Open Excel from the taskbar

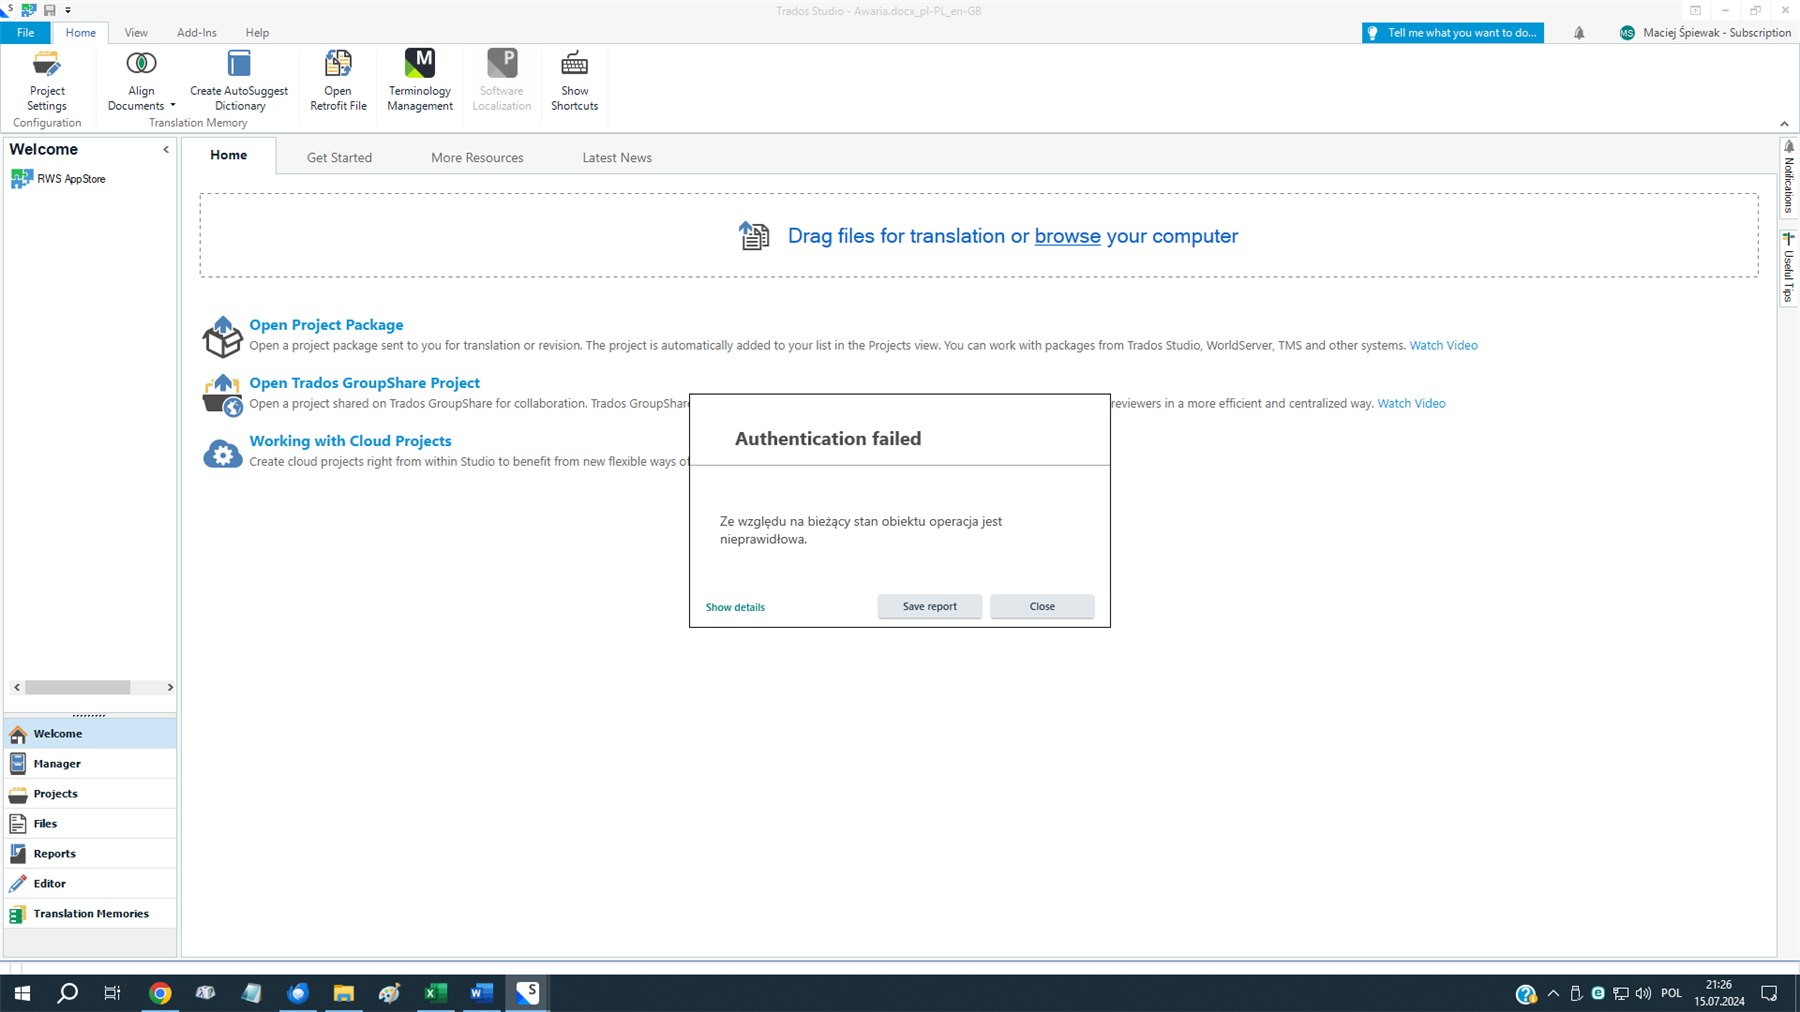pos(435,993)
